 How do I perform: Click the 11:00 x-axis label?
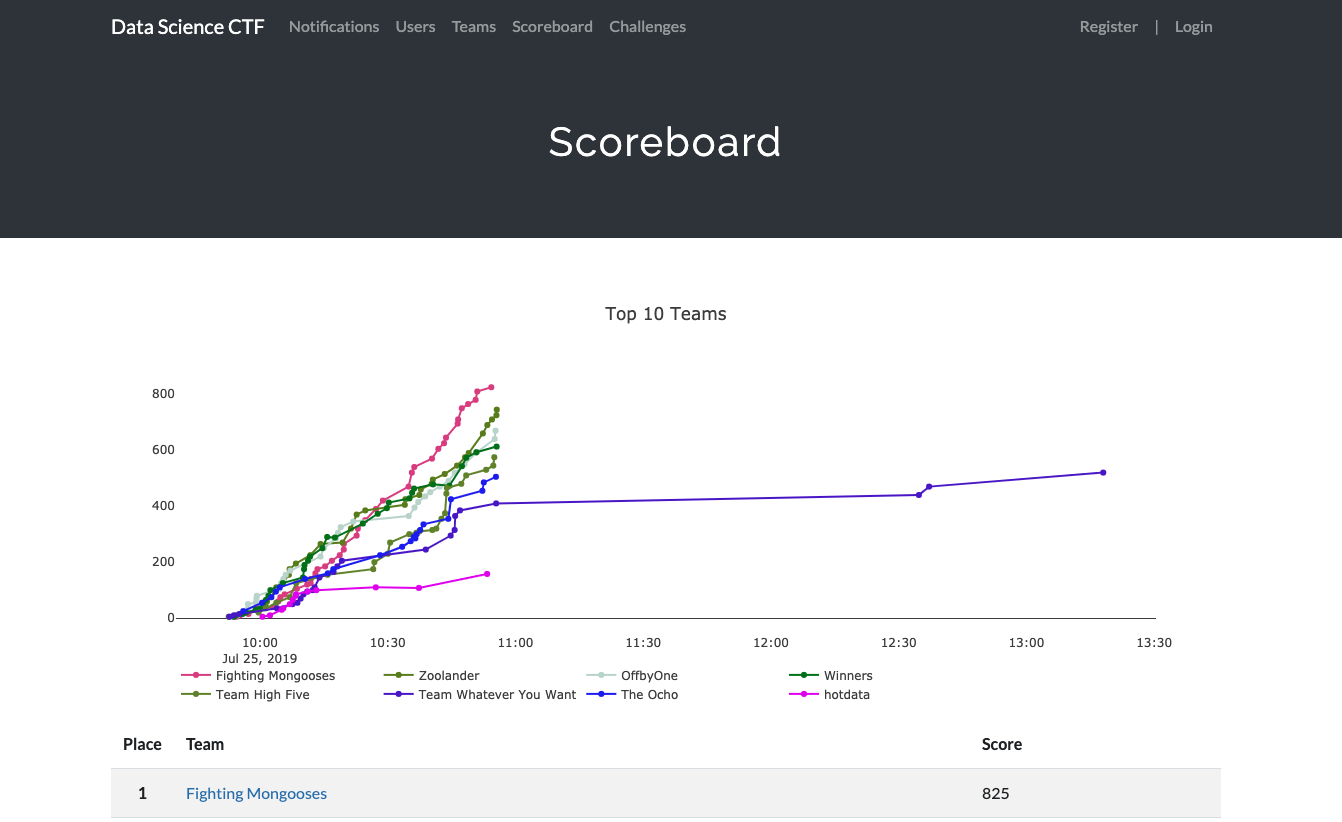click(515, 643)
